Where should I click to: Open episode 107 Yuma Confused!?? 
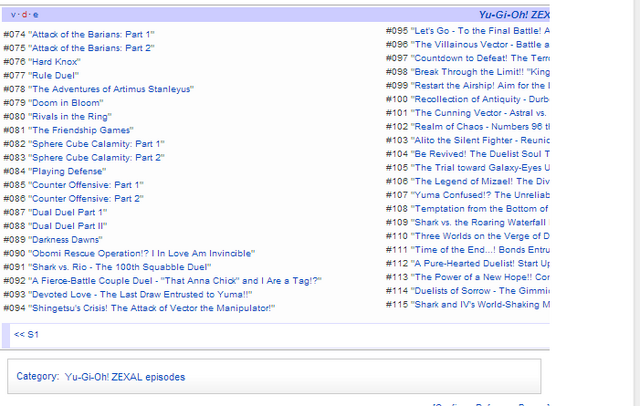tap(480, 195)
